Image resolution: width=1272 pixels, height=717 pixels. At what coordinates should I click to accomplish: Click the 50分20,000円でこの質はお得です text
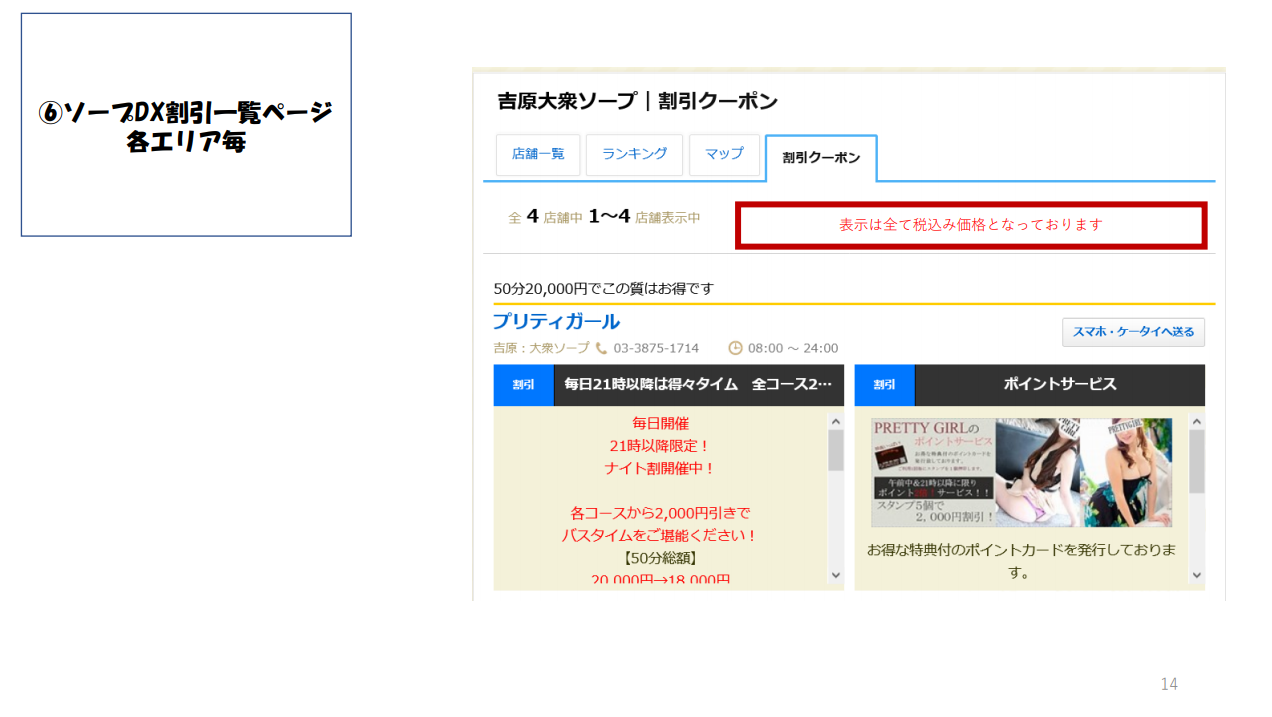pos(604,289)
